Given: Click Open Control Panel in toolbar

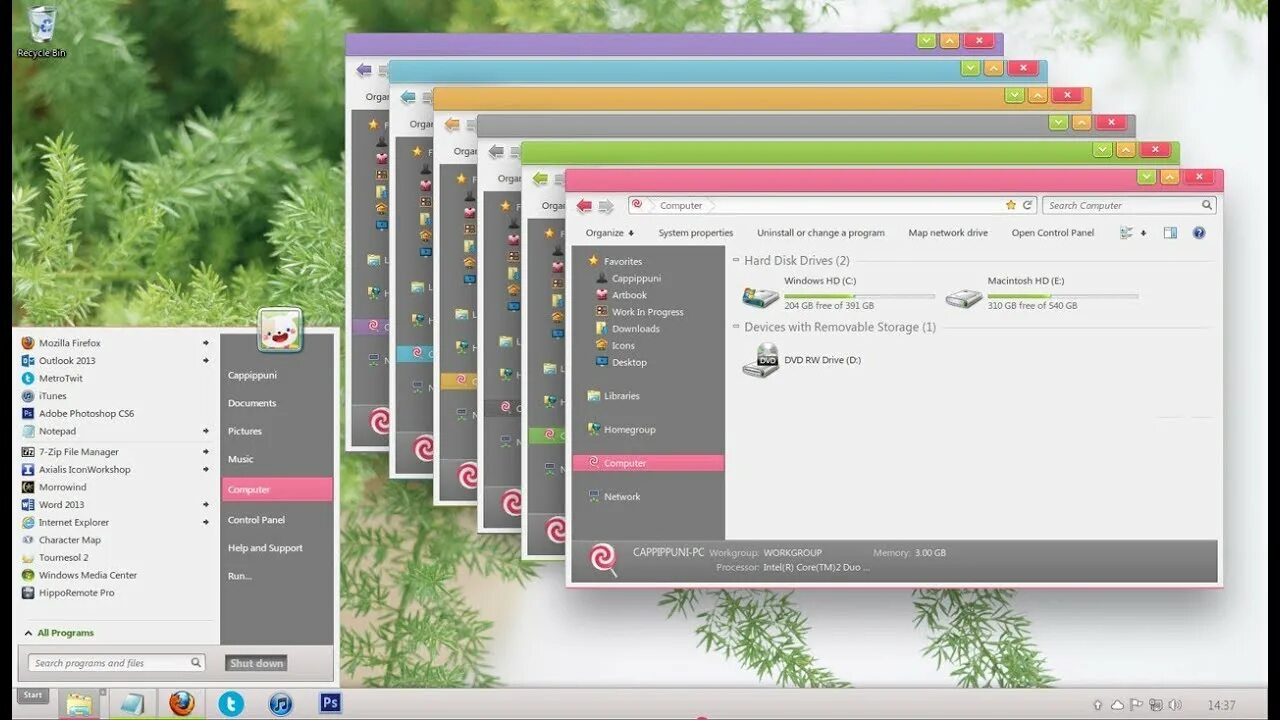Looking at the screenshot, I should (x=1053, y=233).
